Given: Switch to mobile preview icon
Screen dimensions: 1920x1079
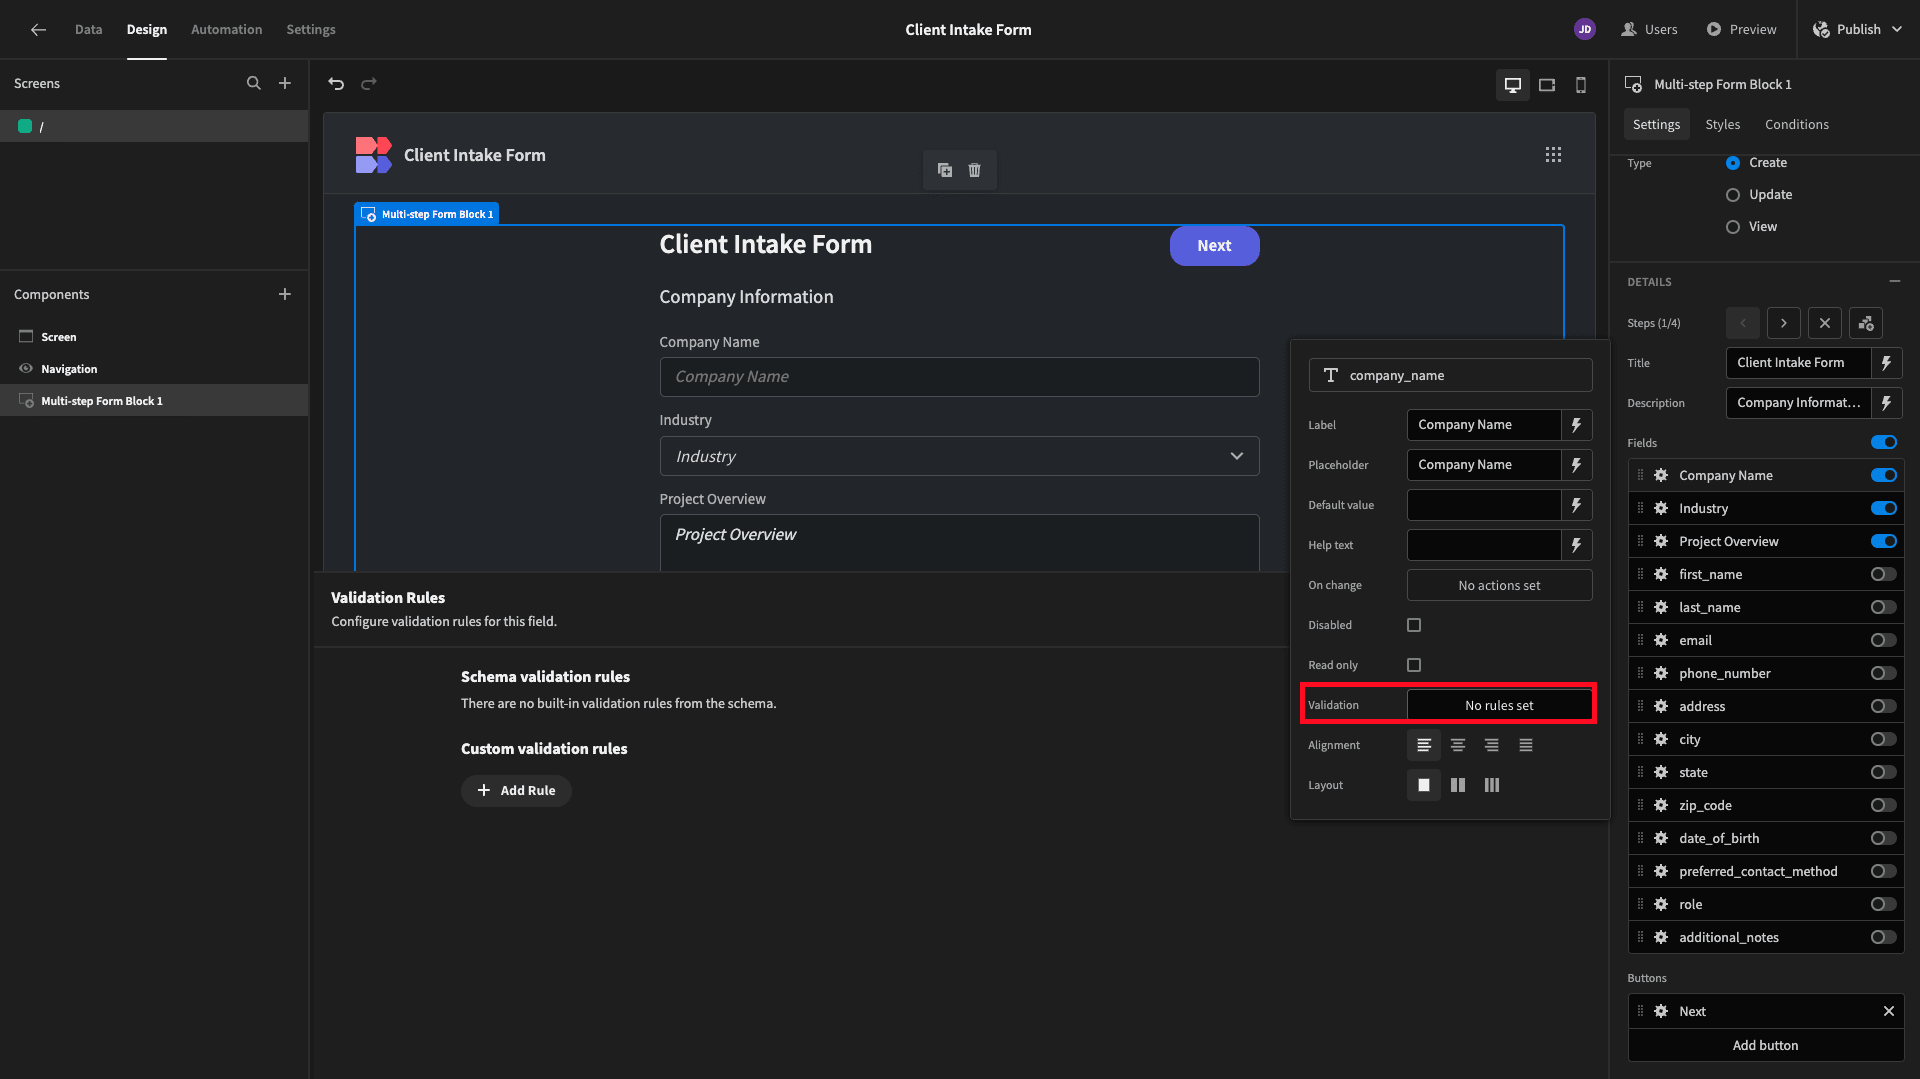Looking at the screenshot, I should [x=1581, y=85].
